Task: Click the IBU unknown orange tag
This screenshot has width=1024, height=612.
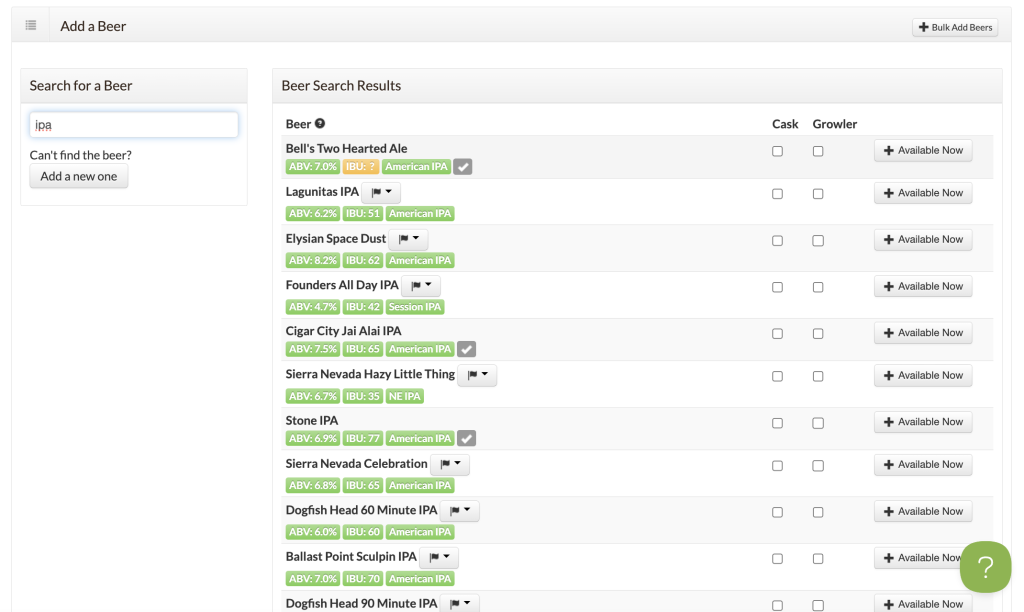Action: 361,167
